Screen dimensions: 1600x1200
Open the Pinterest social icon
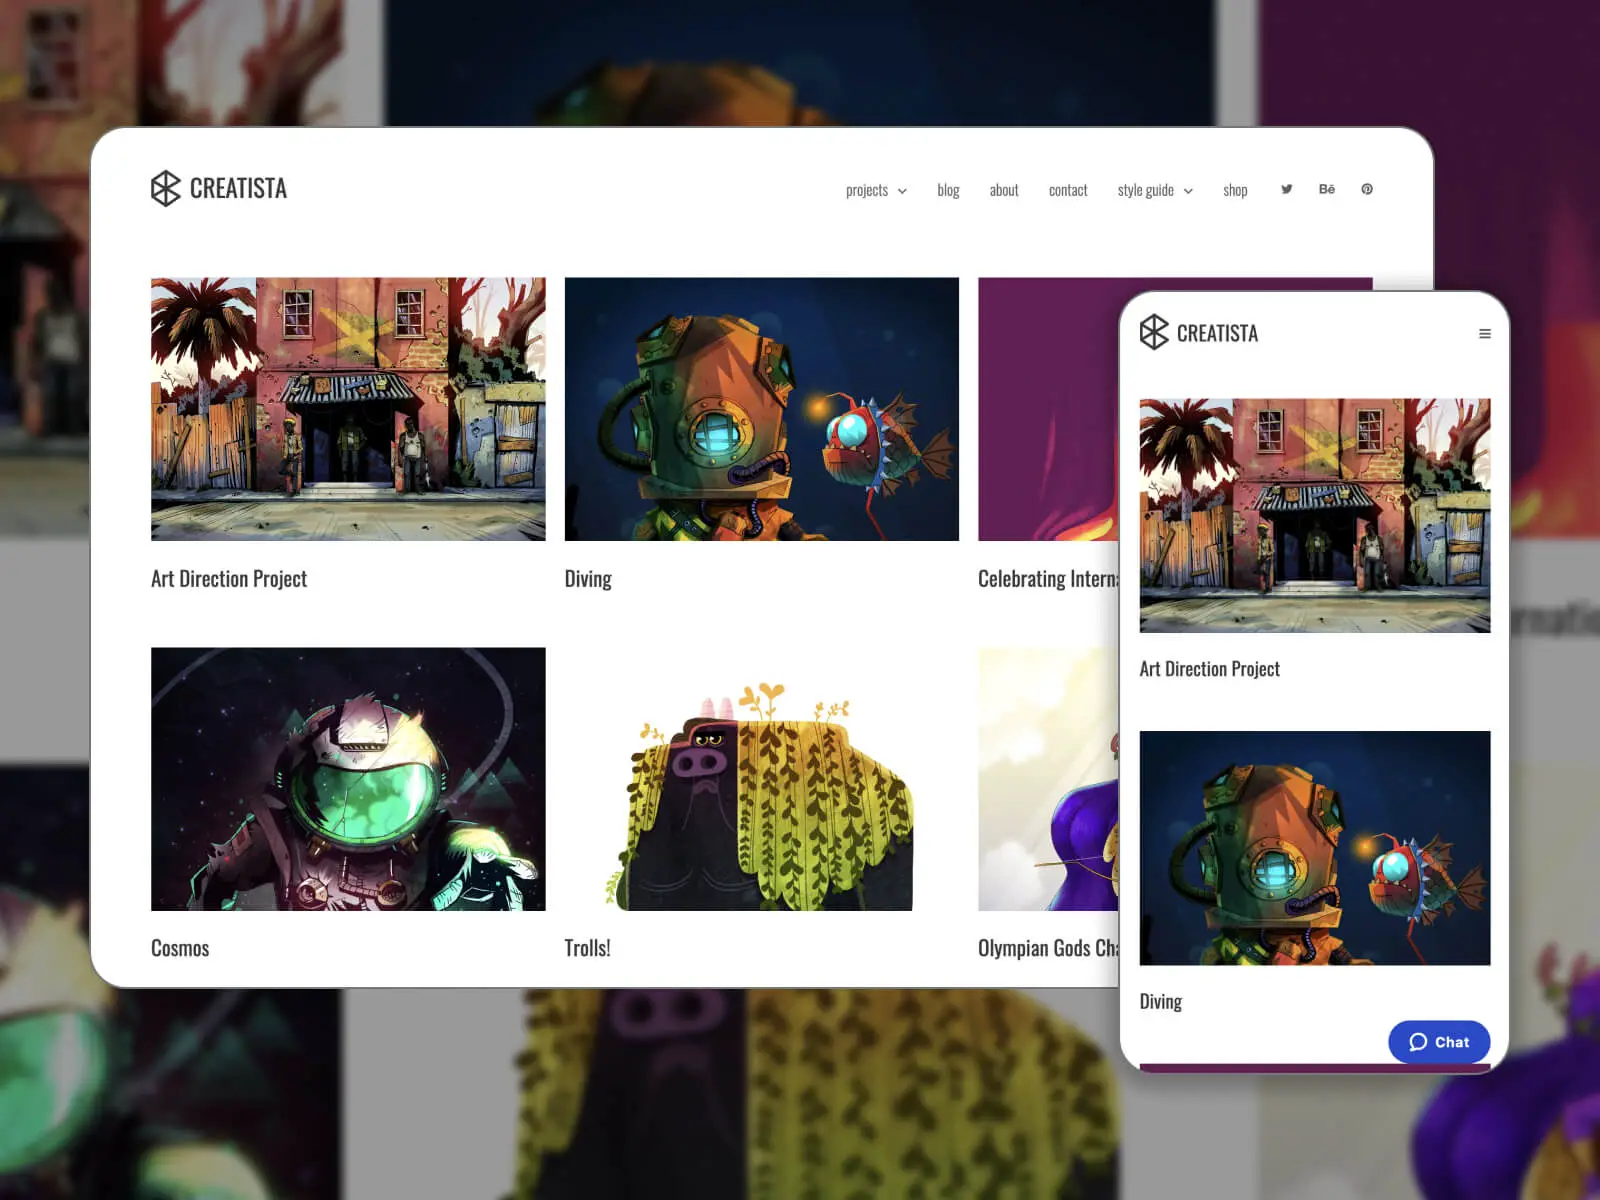tap(1367, 189)
